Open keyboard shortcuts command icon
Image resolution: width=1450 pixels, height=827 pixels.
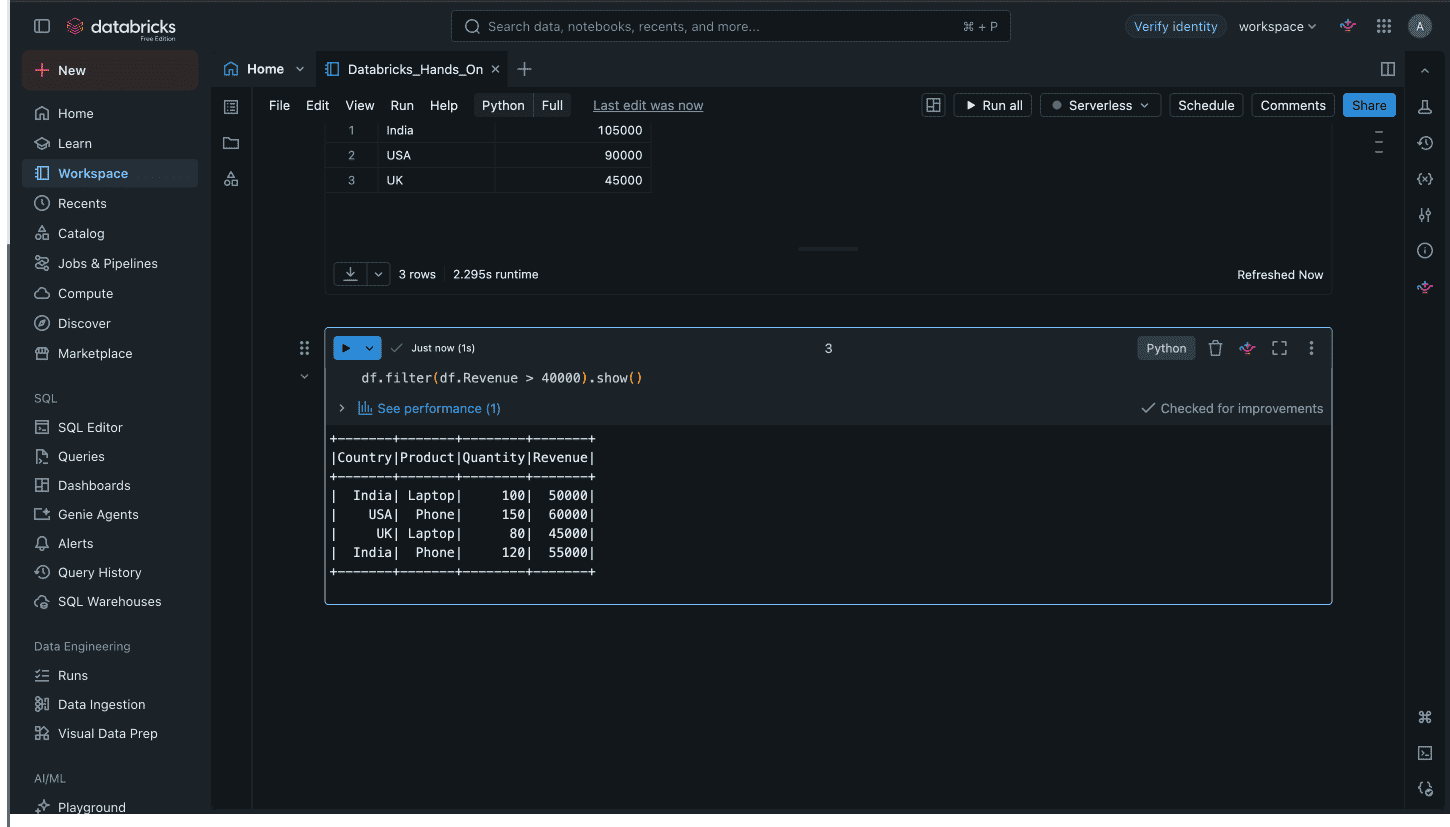tap(1425, 717)
